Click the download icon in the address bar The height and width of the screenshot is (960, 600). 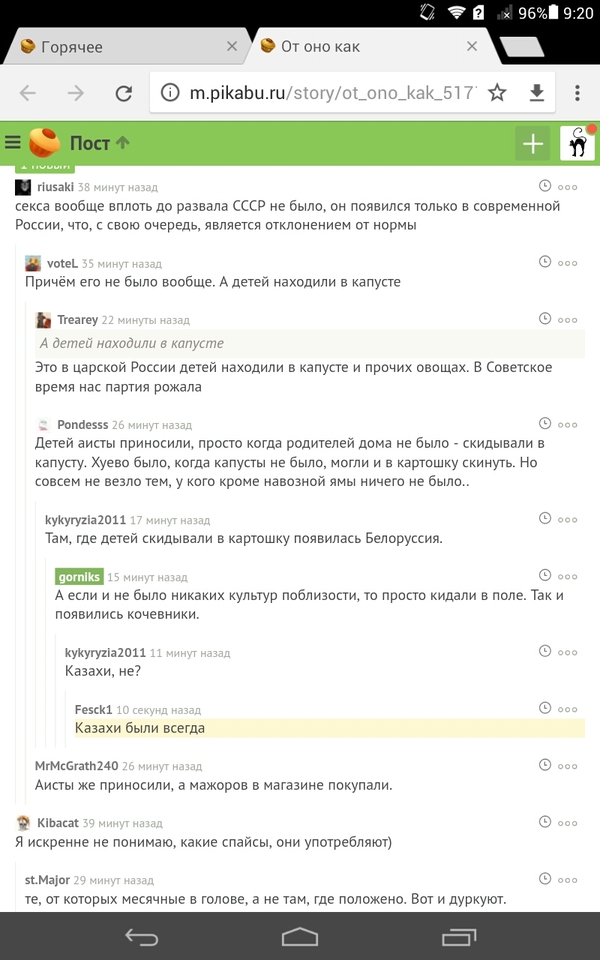coord(537,91)
